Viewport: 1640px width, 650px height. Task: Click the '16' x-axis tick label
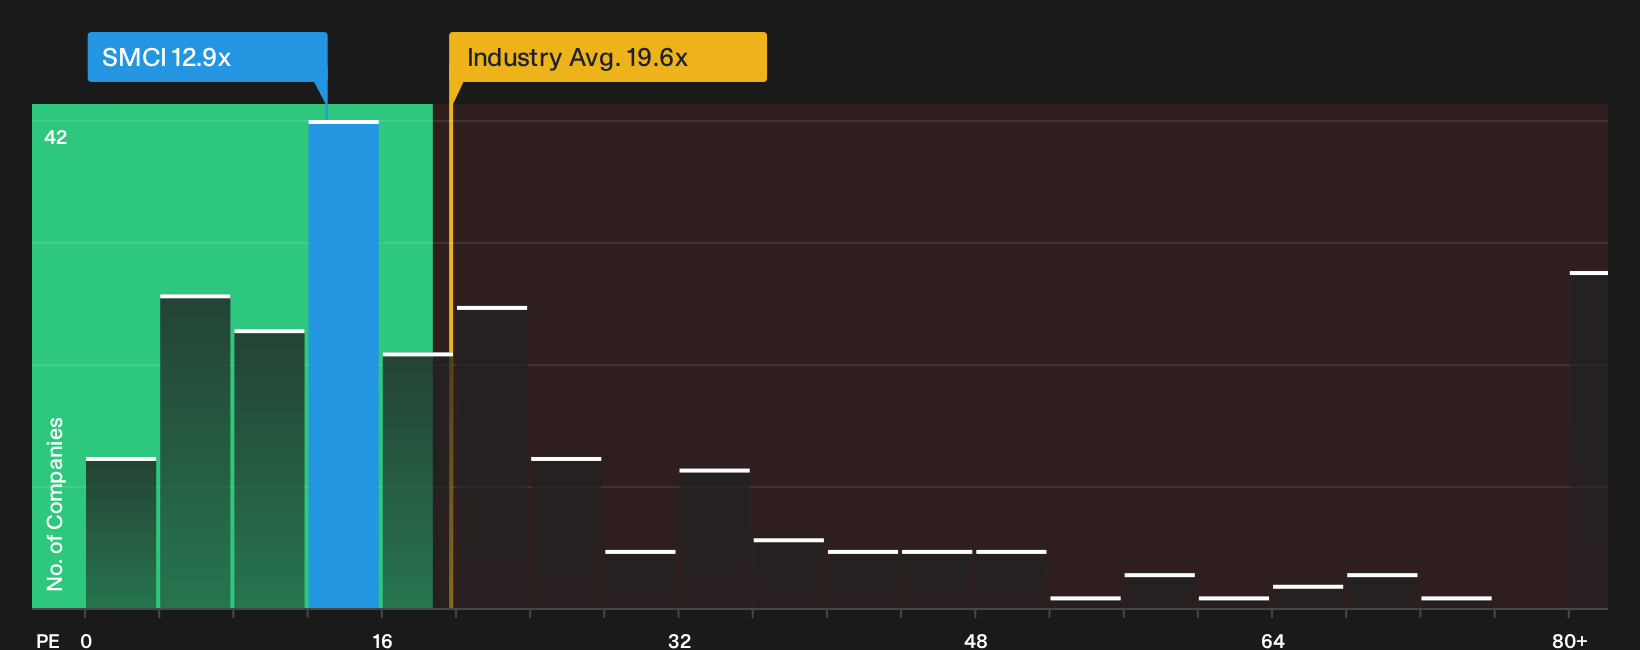tap(382, 640)
